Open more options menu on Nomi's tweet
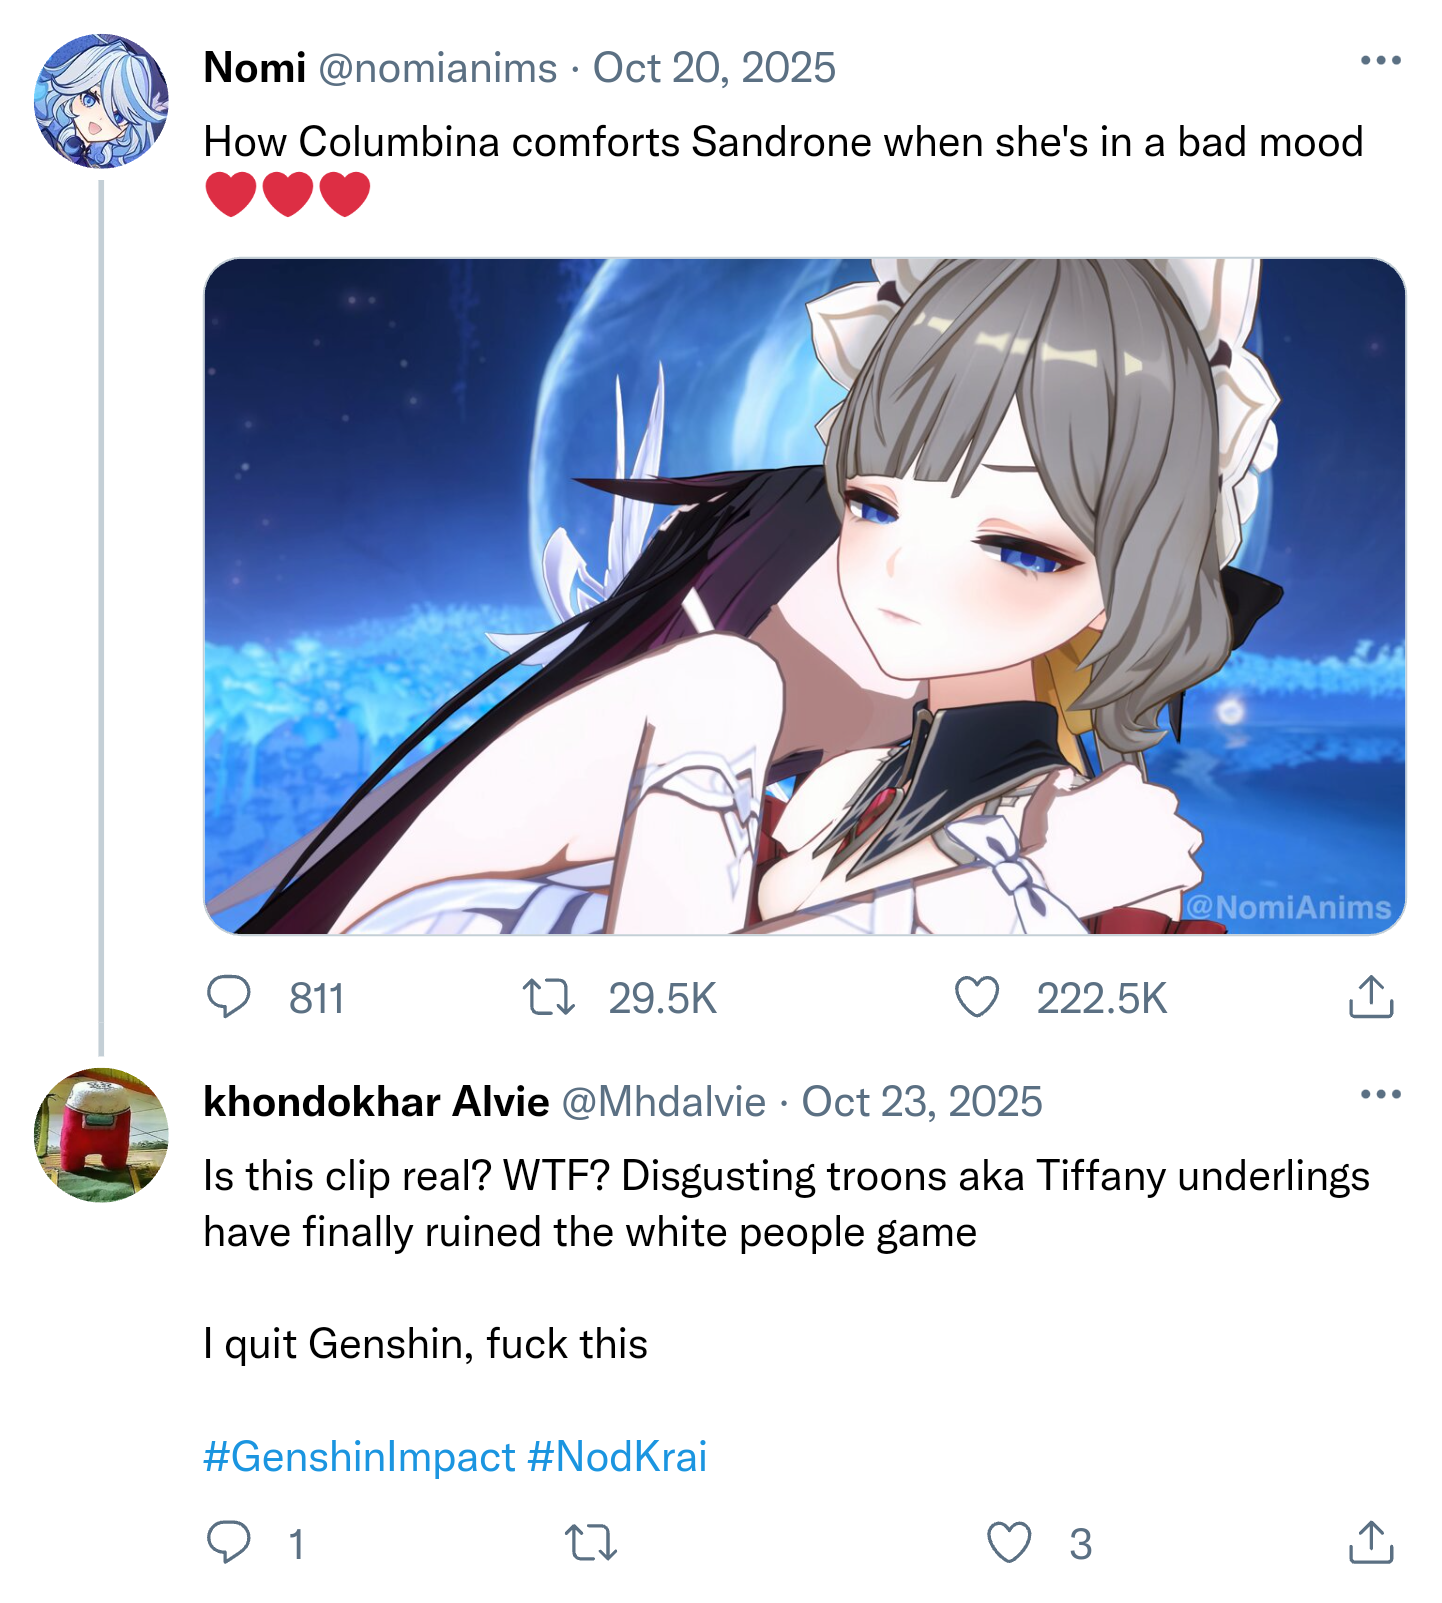Screen dimensions: 1442x1603 coord(1381,61)
